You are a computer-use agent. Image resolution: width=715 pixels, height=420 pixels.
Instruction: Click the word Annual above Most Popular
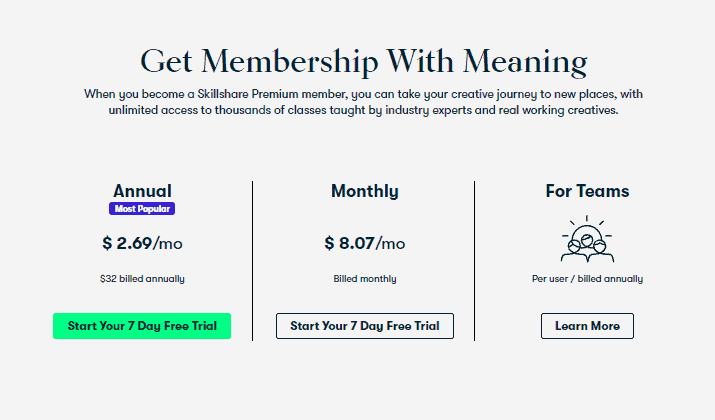pyautogui.click(x=142, y=191)
